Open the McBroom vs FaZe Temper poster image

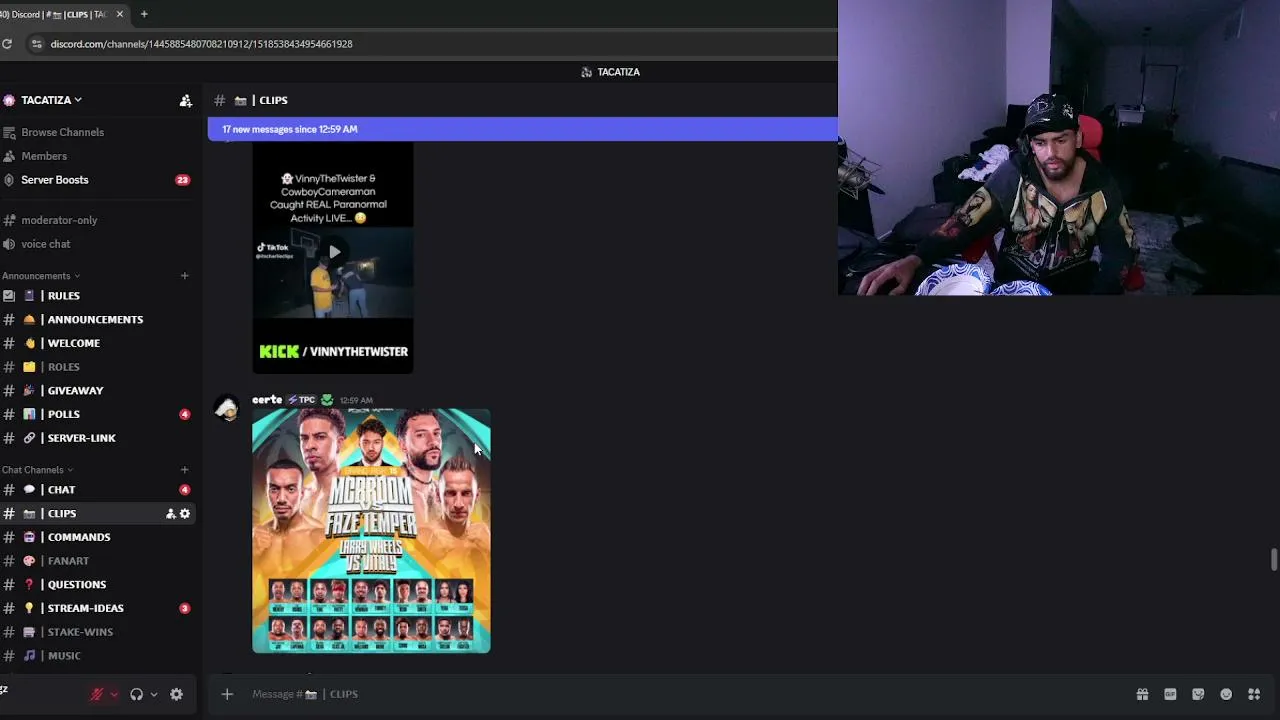point(371,530)
